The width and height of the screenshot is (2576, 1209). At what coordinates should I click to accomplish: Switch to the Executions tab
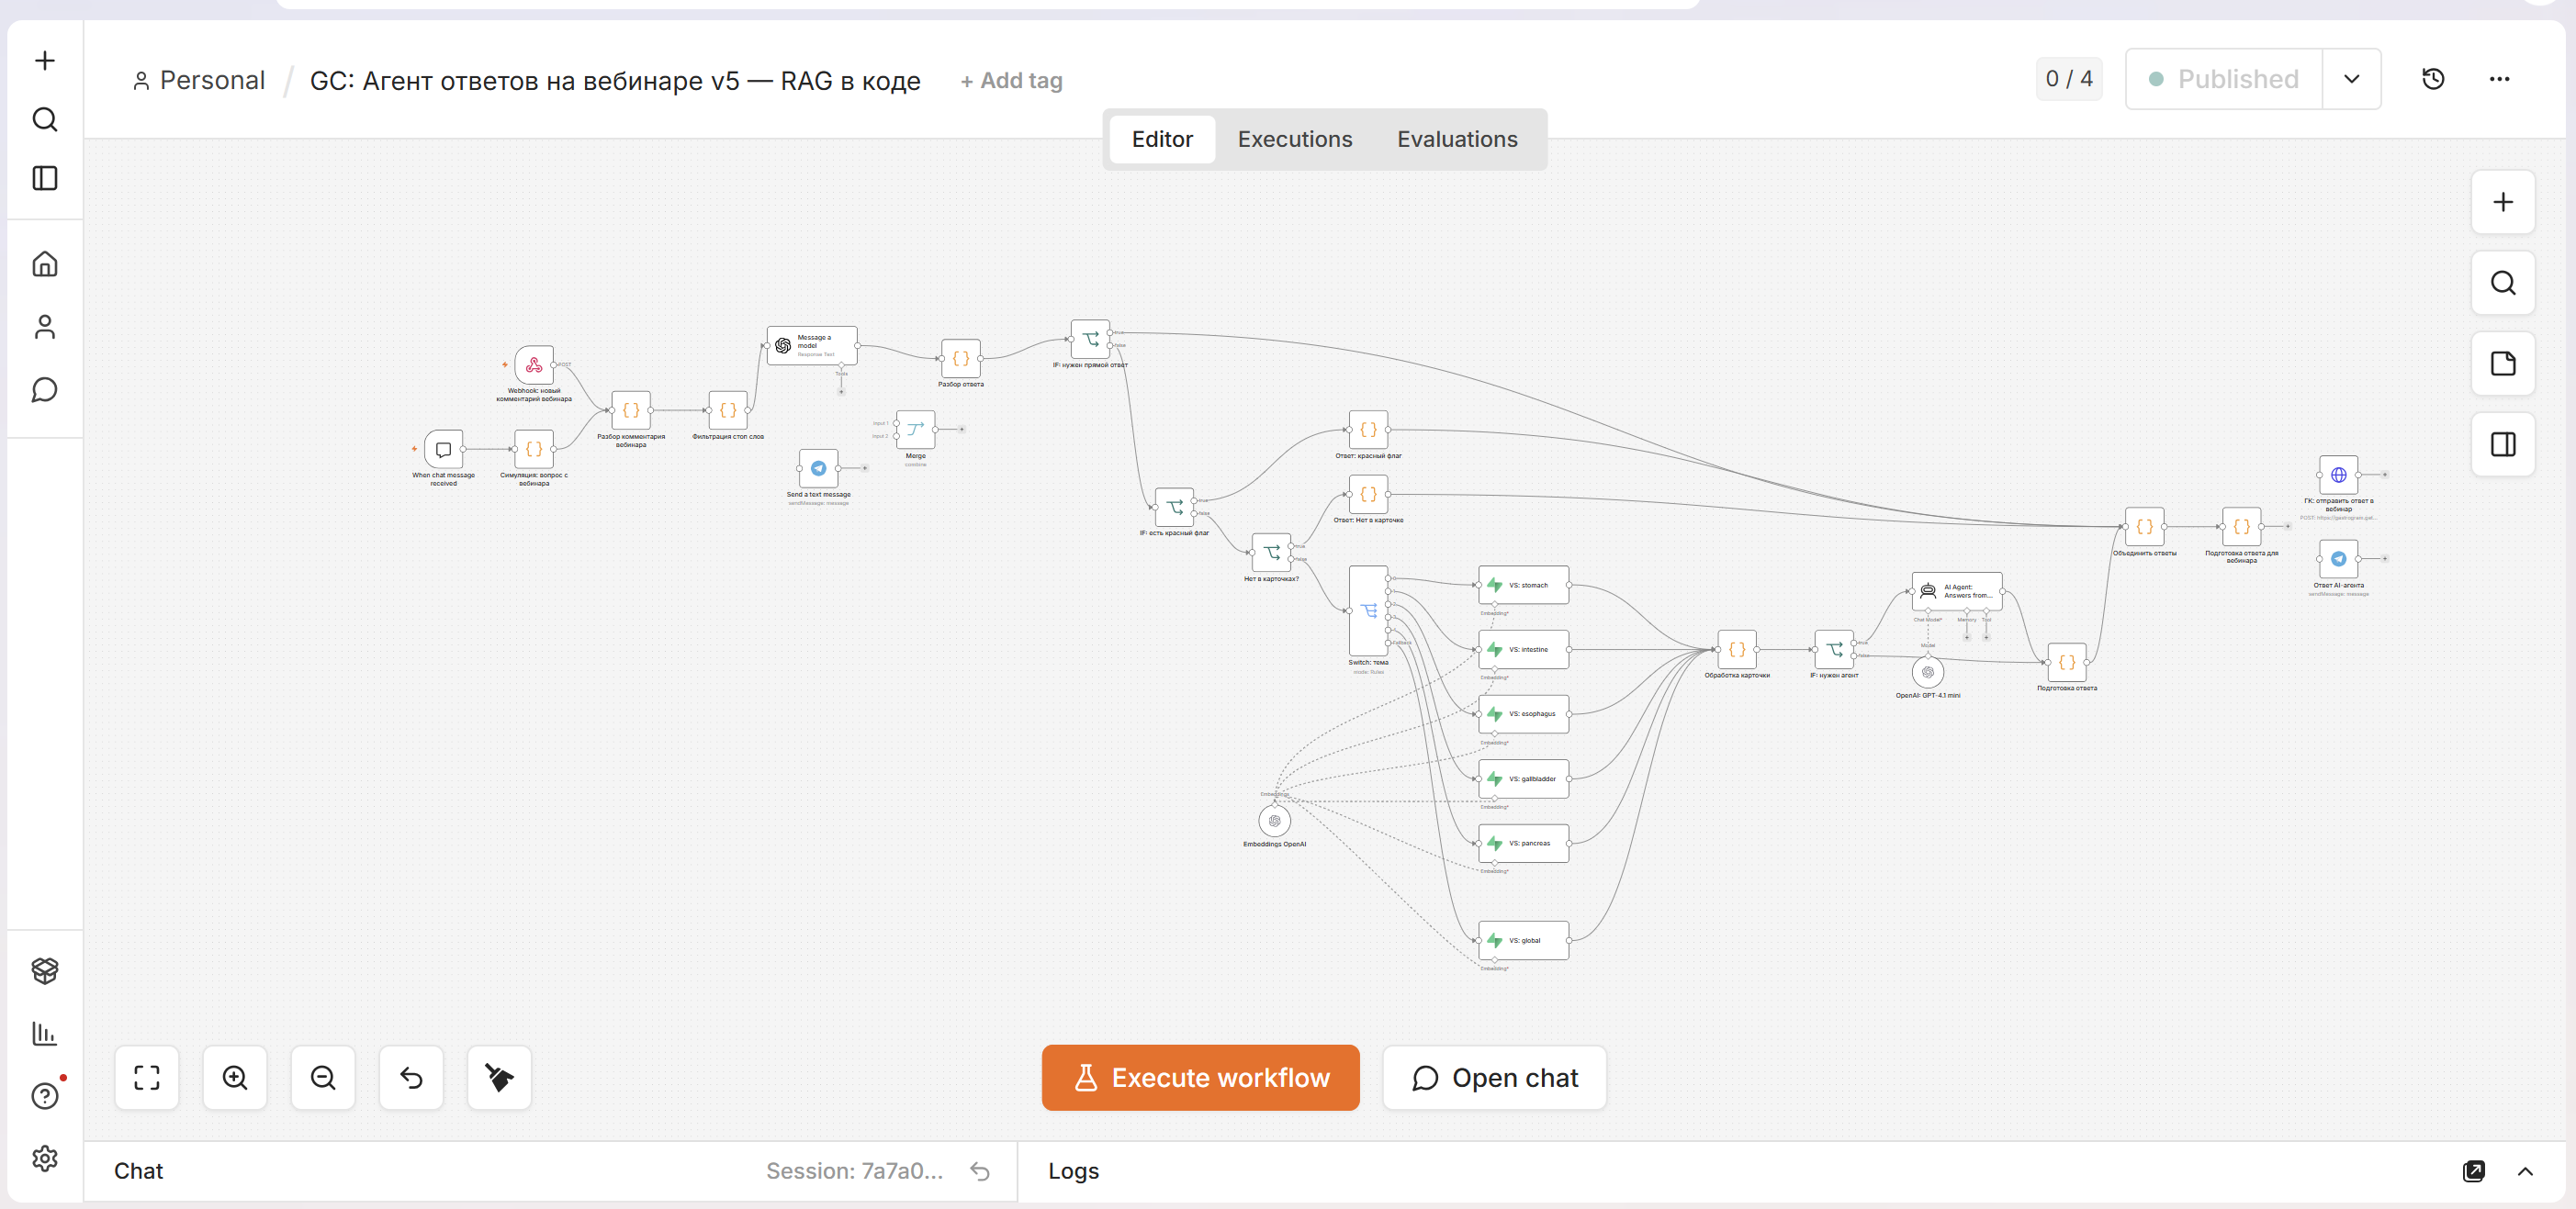coord(1294,139)
